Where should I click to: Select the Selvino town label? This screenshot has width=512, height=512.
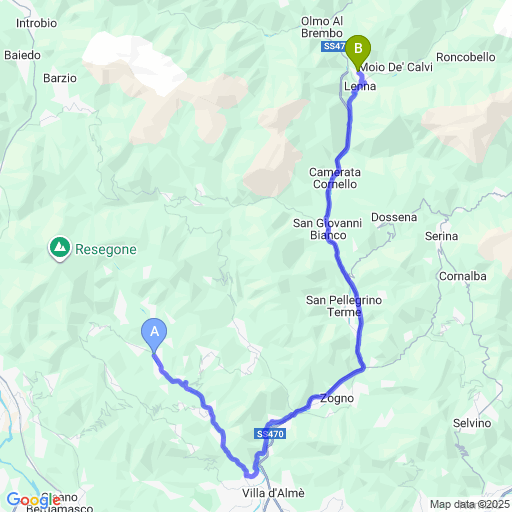click(x=472, y=423)
